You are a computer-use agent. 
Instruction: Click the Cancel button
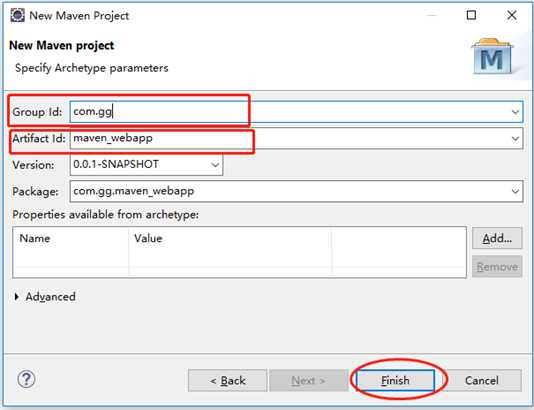coord(482,380)
